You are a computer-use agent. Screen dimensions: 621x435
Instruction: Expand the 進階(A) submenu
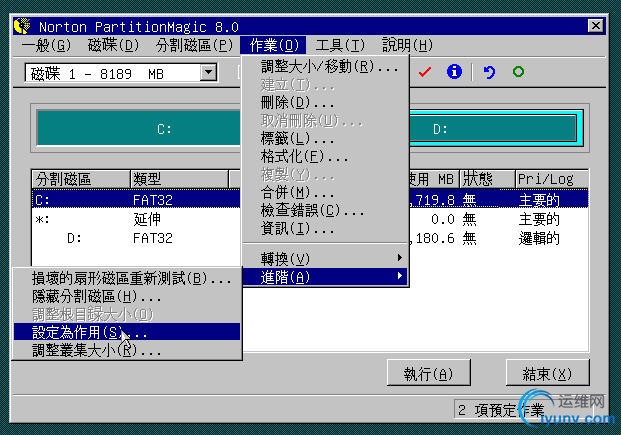click(x=326, y=277)
